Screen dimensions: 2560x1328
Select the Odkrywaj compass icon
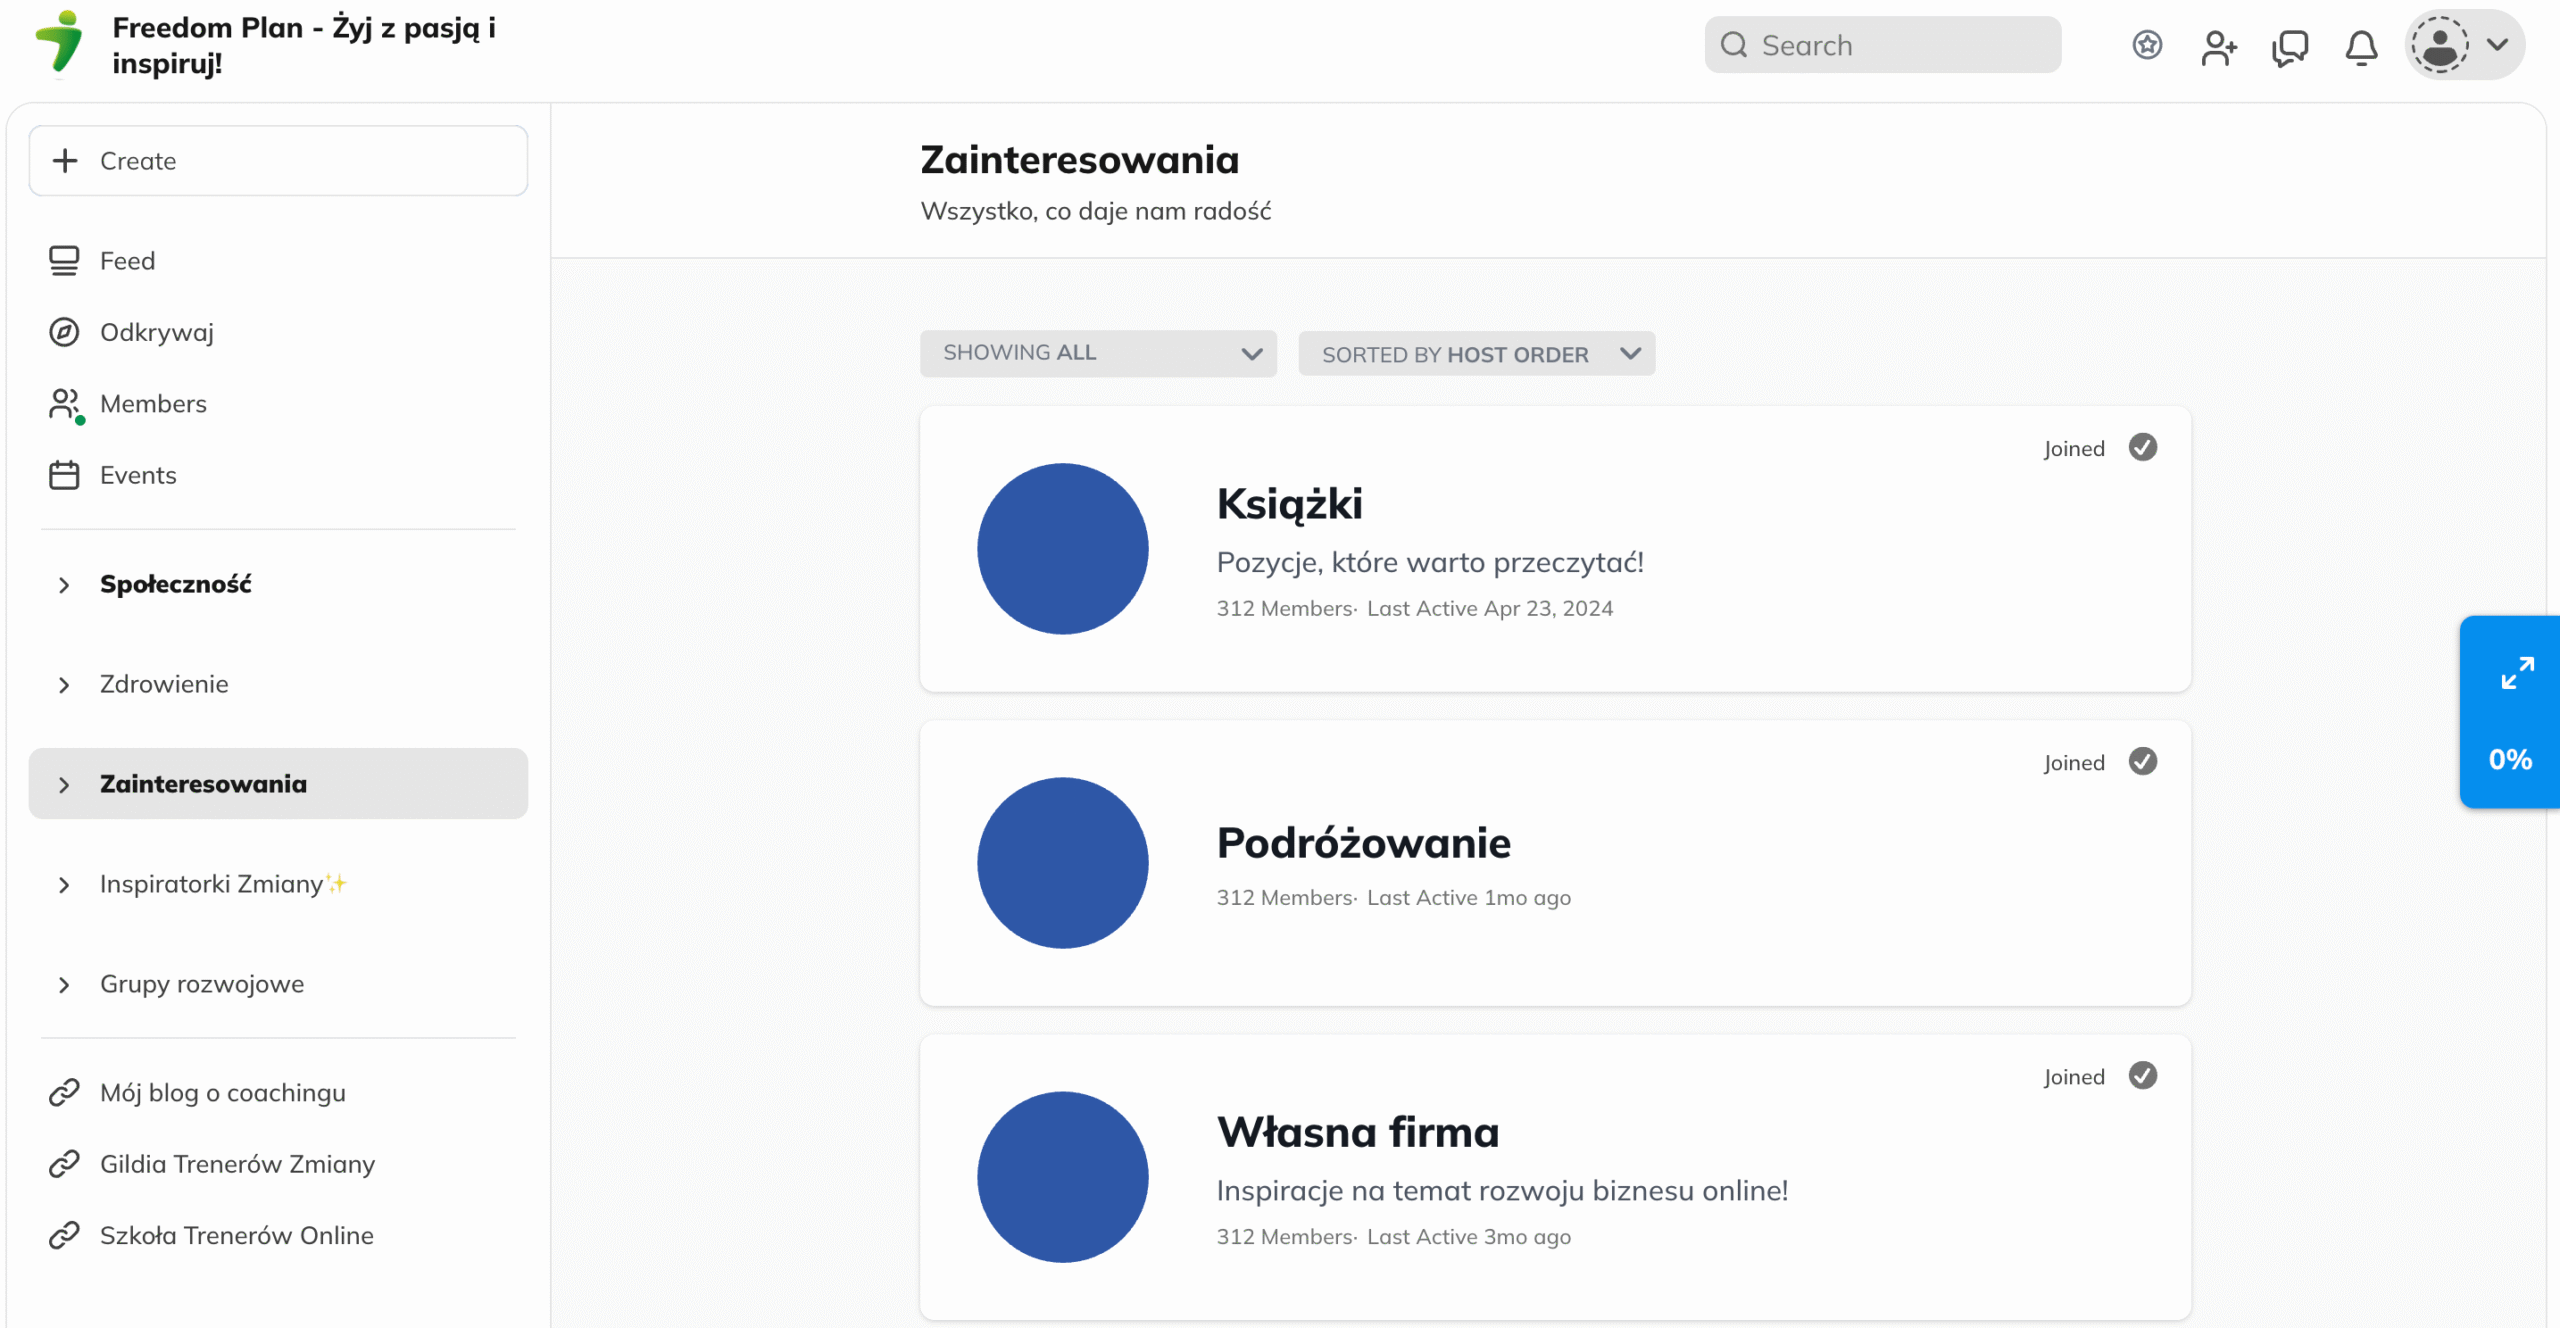[64, 332]
